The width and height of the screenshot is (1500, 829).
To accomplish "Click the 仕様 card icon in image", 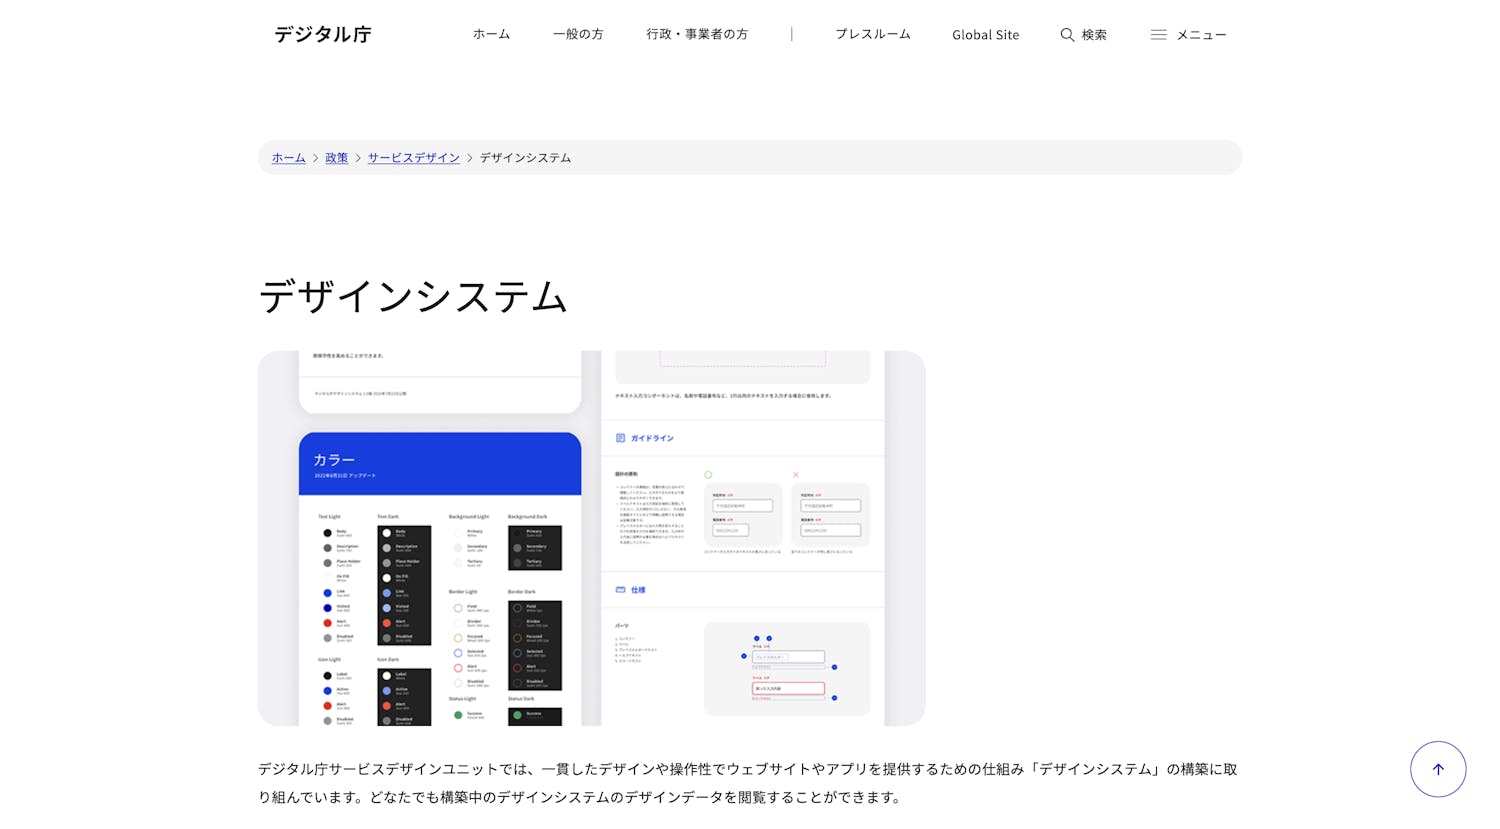I will (620, 590).
